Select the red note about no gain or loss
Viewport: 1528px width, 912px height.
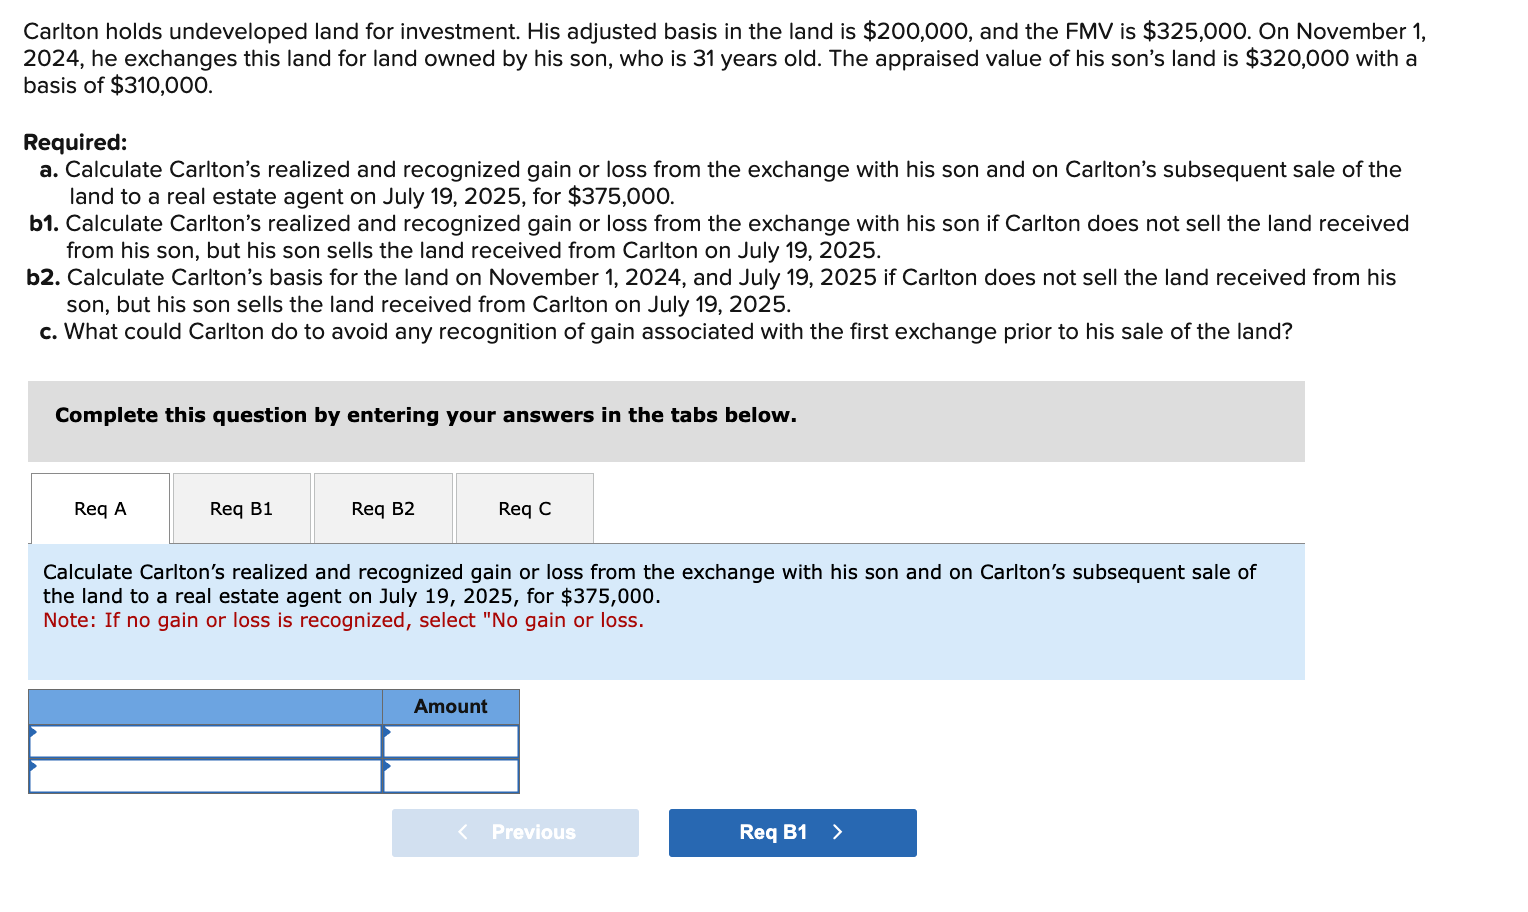click(x=343, y=620)
